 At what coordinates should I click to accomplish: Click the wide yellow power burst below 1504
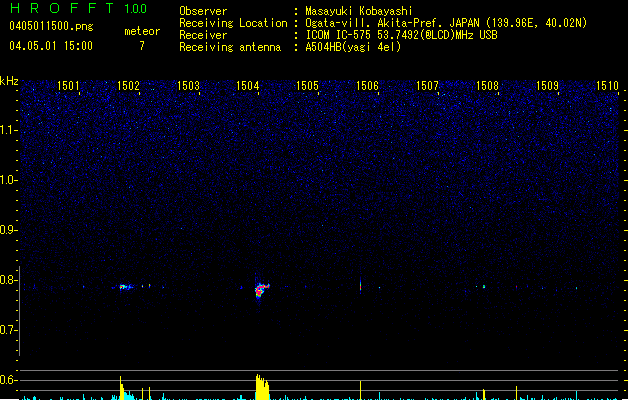click(x=262, y=387)
